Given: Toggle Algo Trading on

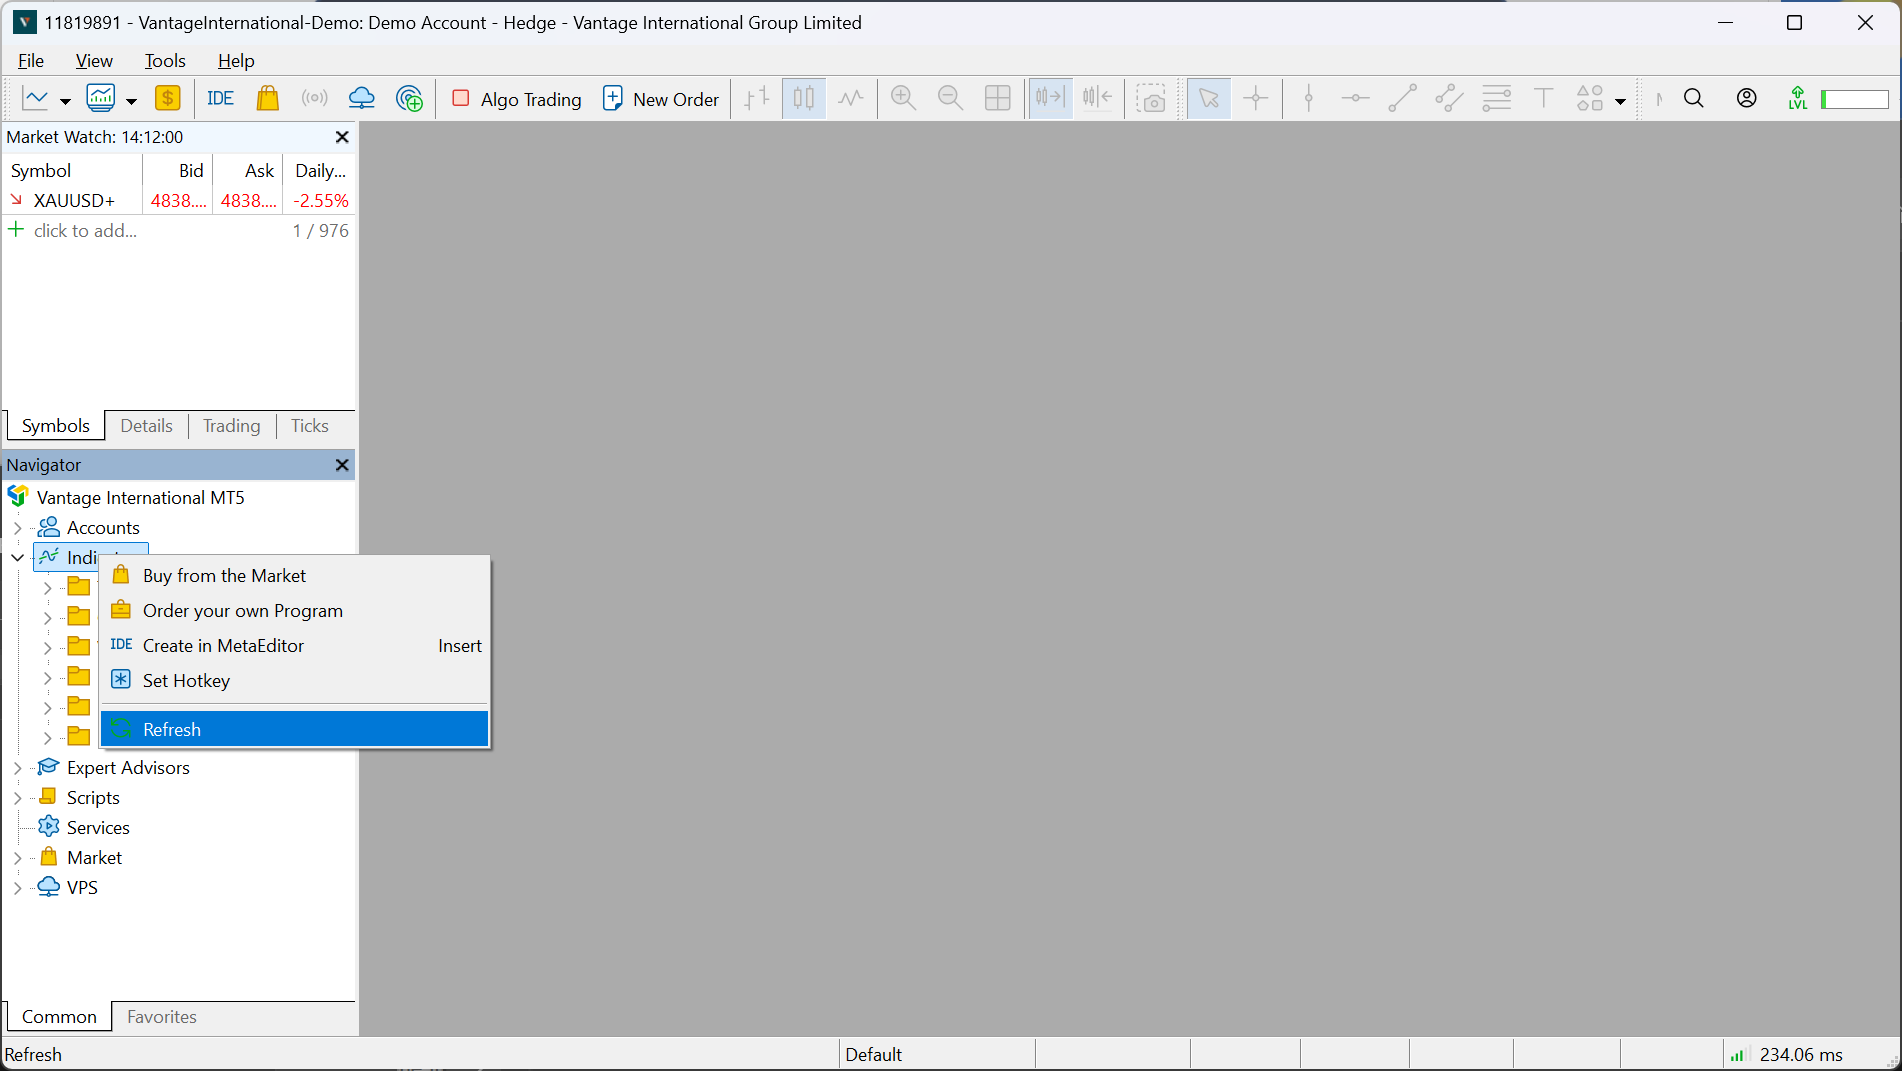Looking at the screenshot, I should tap(517, 98).
